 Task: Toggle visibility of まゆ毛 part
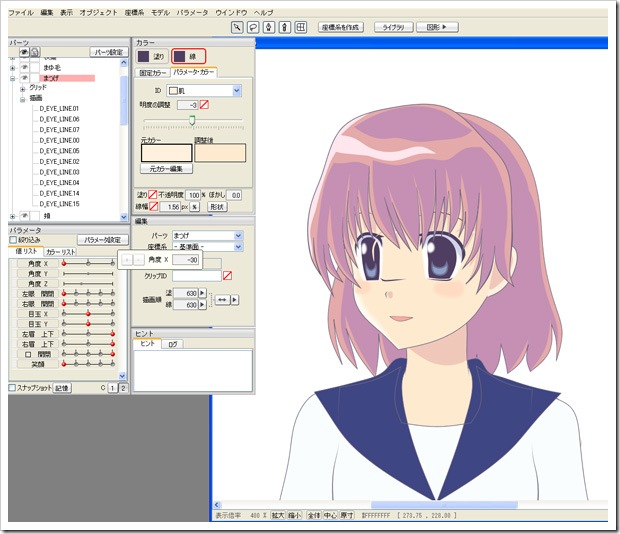coord(25,68)
